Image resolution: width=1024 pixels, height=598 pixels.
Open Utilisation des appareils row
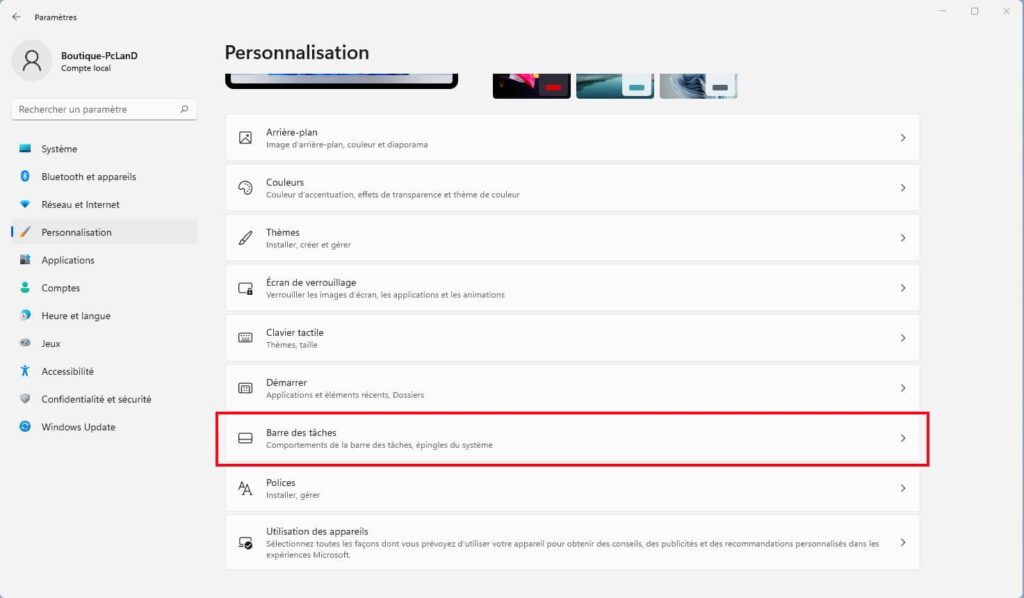[572, 542]
